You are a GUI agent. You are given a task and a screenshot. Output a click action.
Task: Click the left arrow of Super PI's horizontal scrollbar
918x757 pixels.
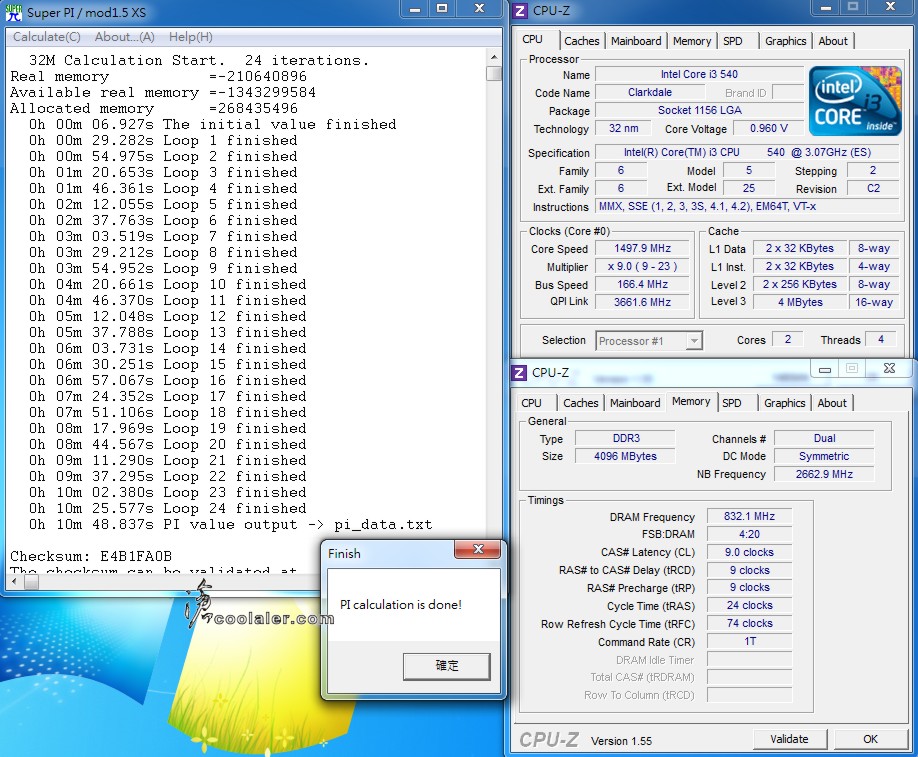pyautogui.click(x=16, y=582)
